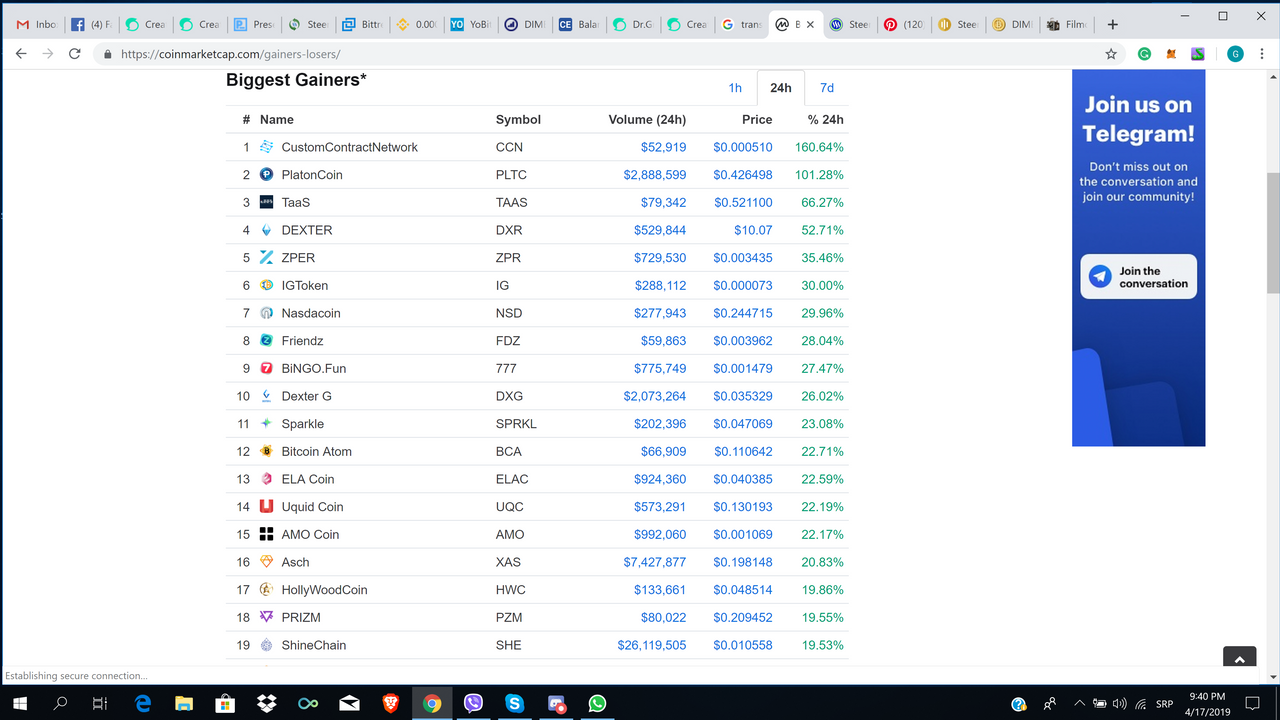Select the 24h gainers tab

[781, 88]
